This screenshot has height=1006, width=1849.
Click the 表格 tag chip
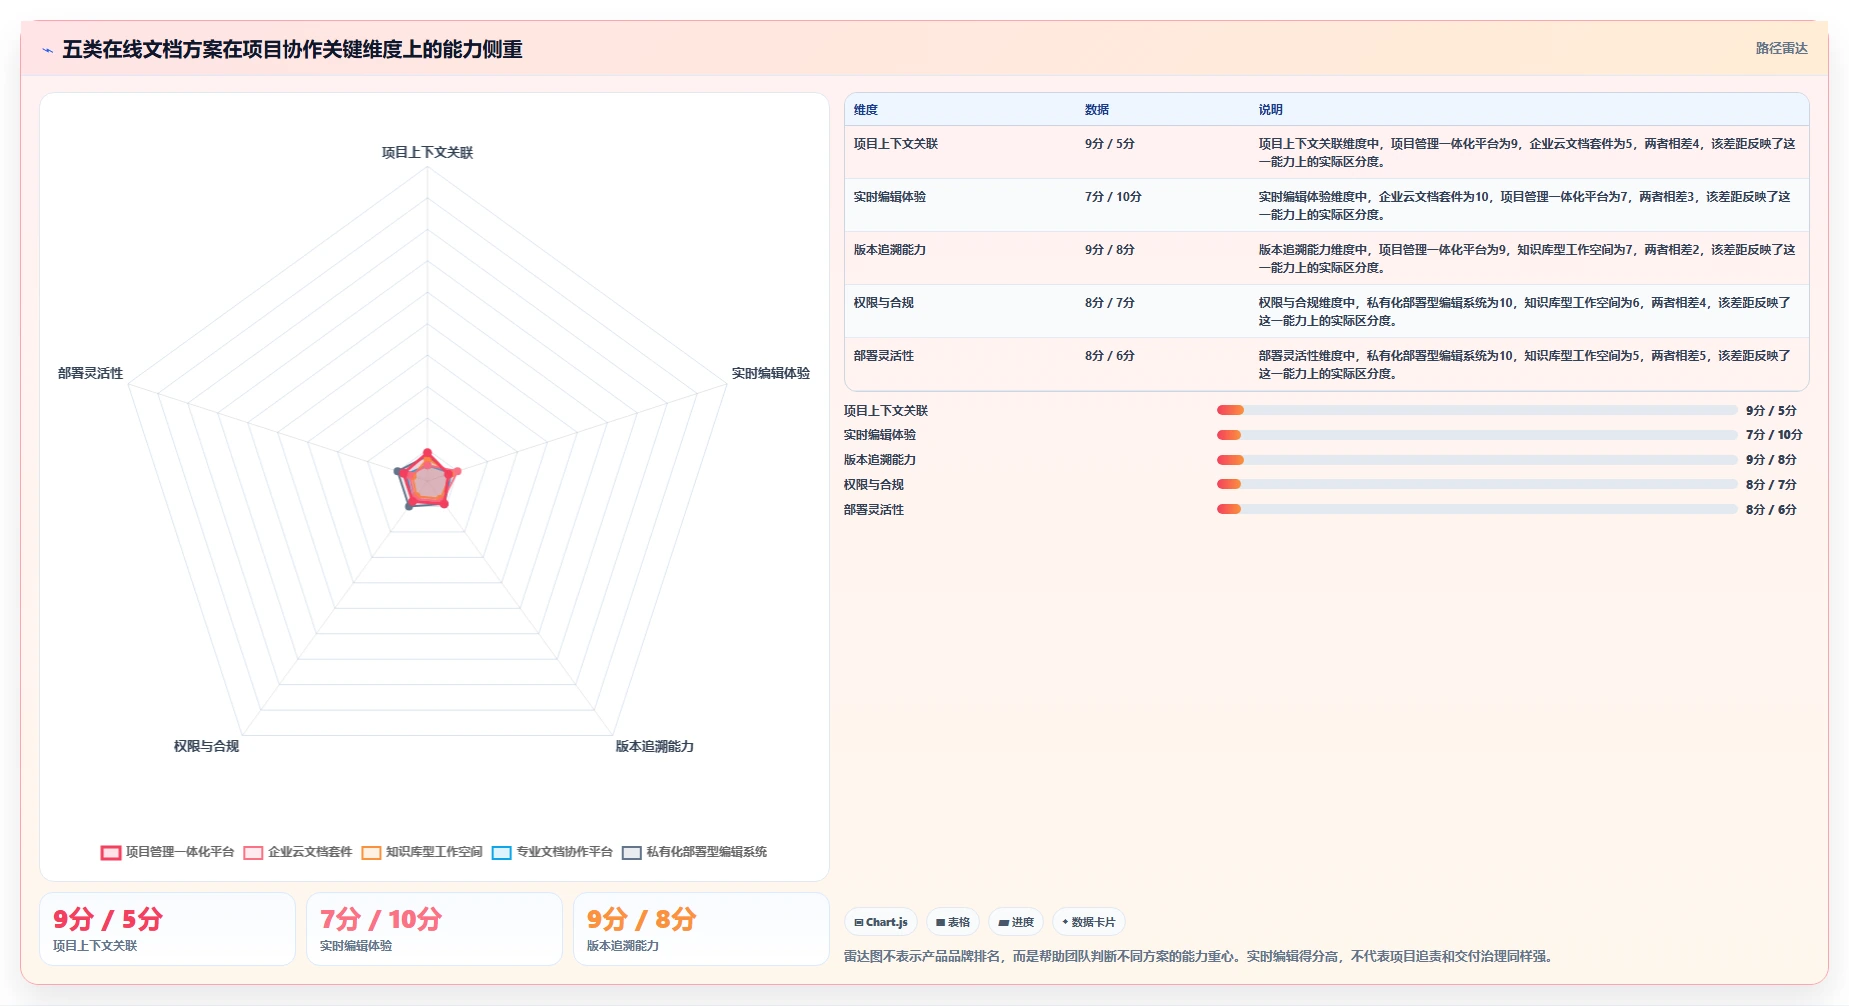(953, 922)
